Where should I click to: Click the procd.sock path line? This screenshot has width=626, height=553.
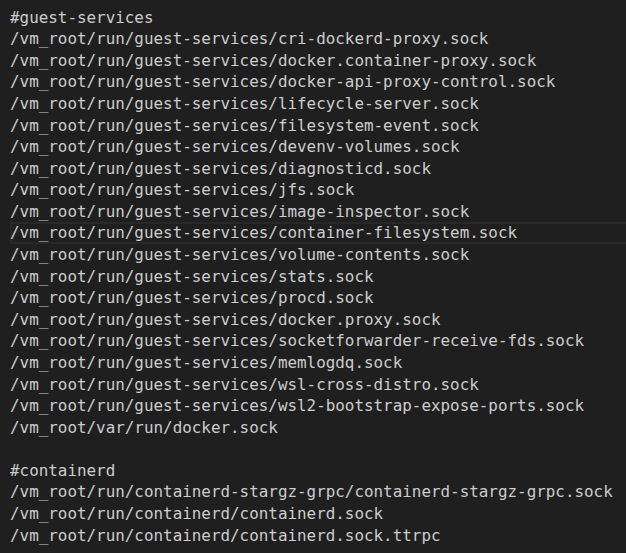pyautogui.click(x=191, y=298)
